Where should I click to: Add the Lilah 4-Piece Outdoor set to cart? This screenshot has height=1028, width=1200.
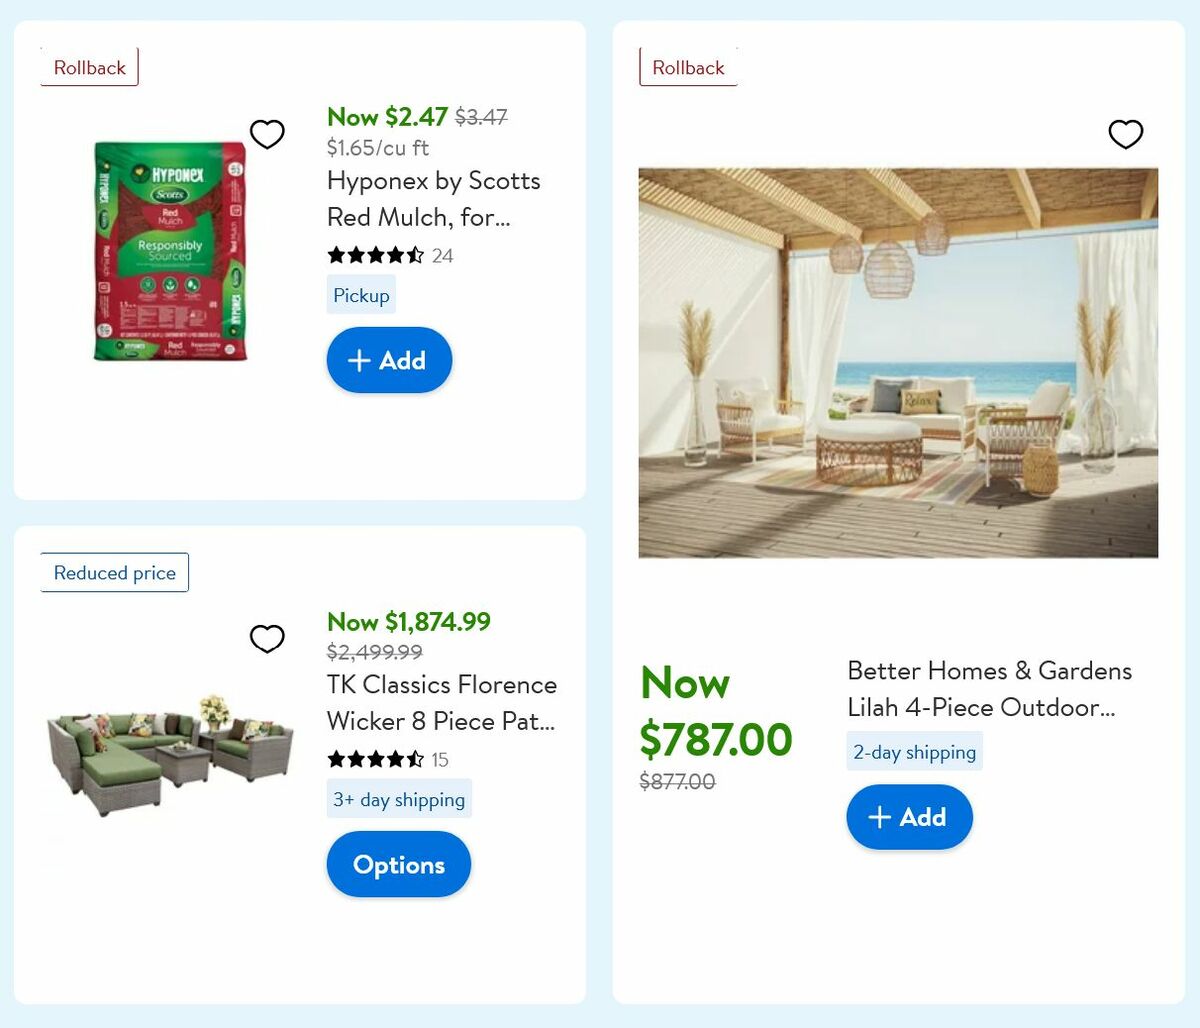point(909,817)
